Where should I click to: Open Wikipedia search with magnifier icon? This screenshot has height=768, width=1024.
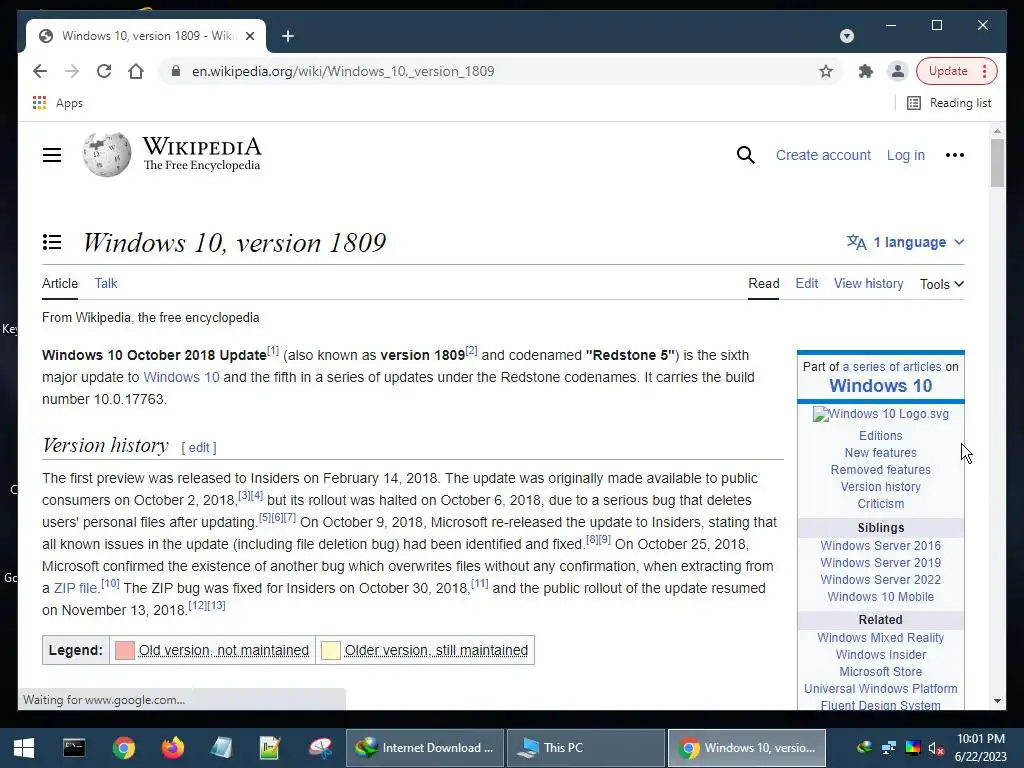[x=745, y=155]
